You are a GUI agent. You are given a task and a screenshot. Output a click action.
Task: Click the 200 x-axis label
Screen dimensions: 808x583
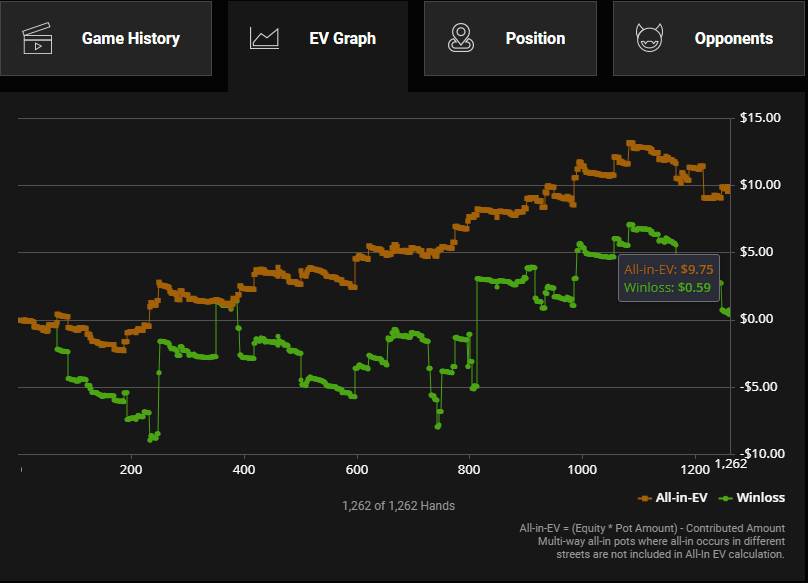tap(131, 470)
